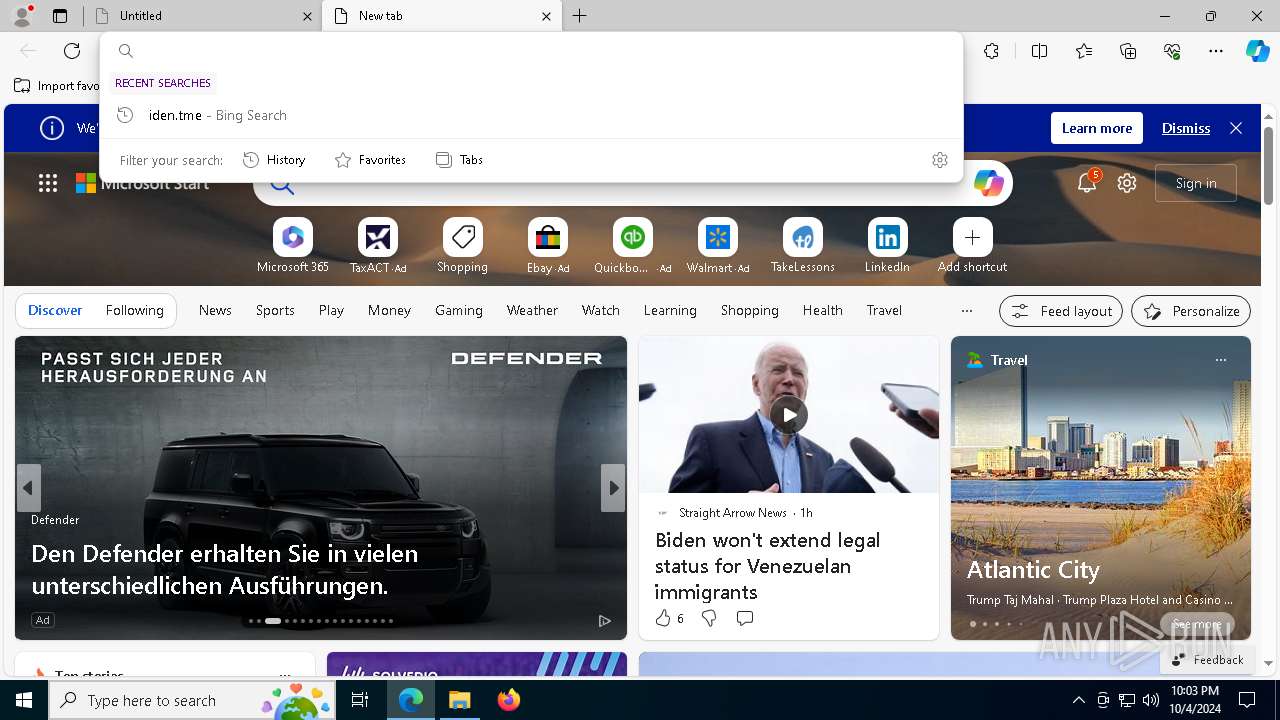Open the Microsoft 365 shortcut
This screenshot has width=1280, height=720.
(x=292, y=246)
